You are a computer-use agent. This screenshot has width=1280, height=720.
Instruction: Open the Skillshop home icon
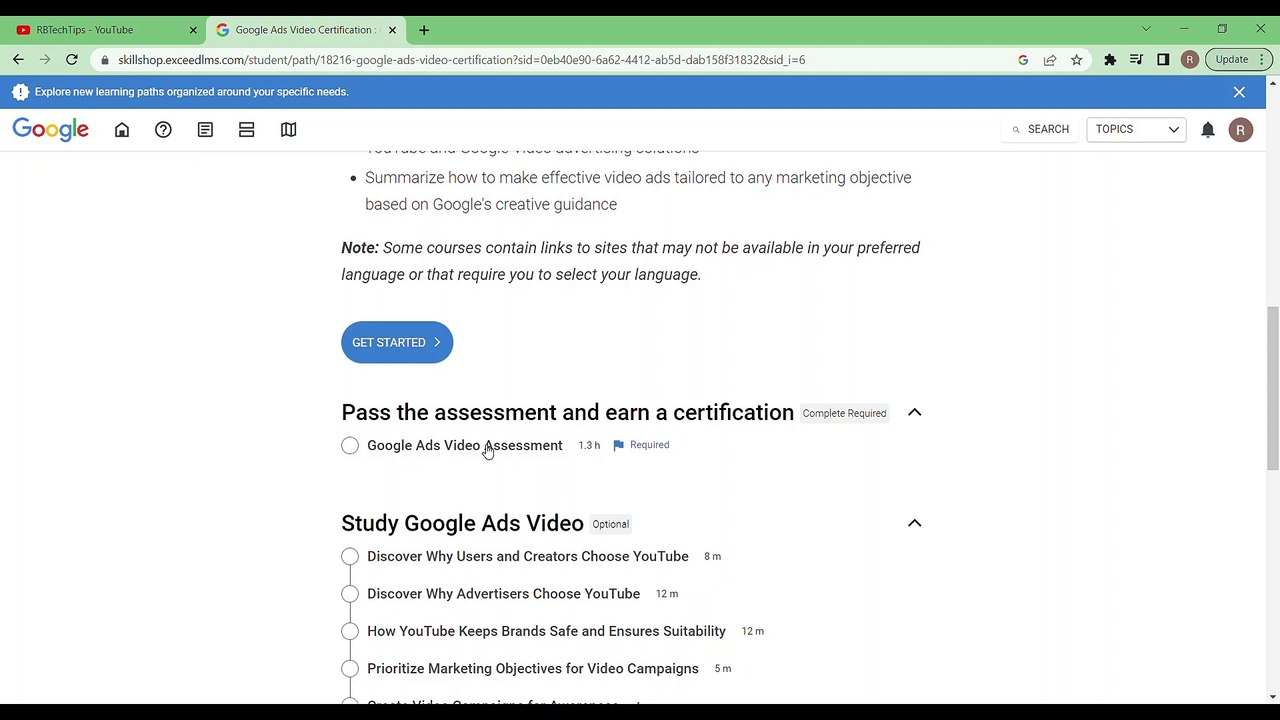click(x=122, y=130)
